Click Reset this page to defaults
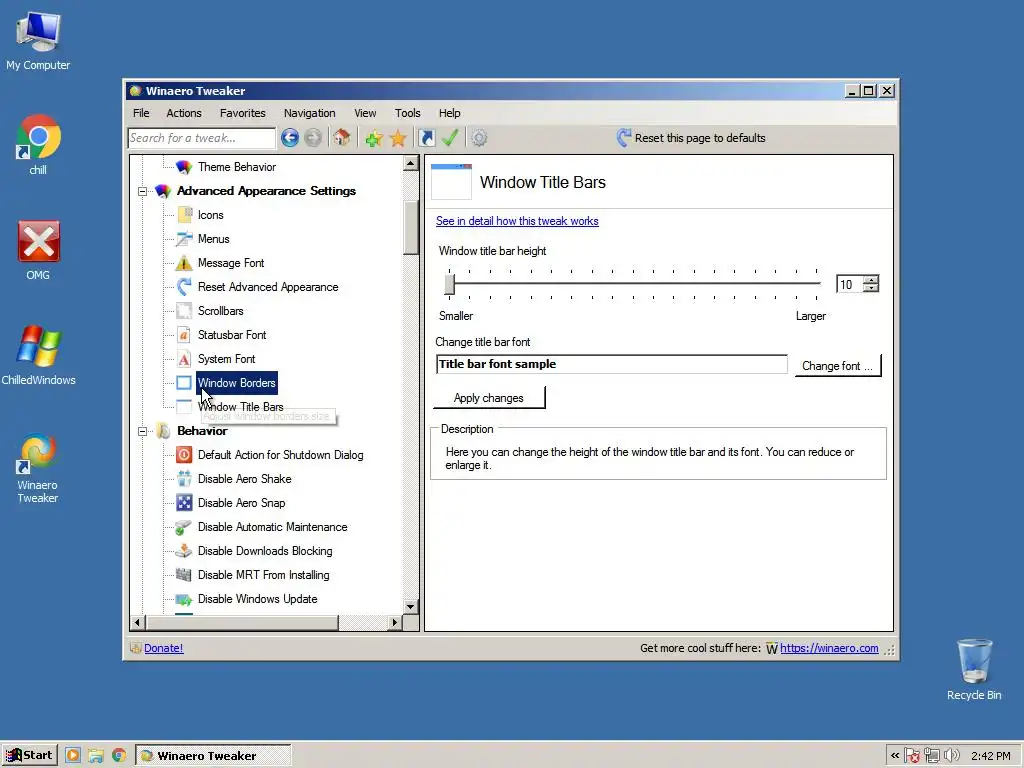Viewport: 1024px width, 768px height. [x=691, y=138]
